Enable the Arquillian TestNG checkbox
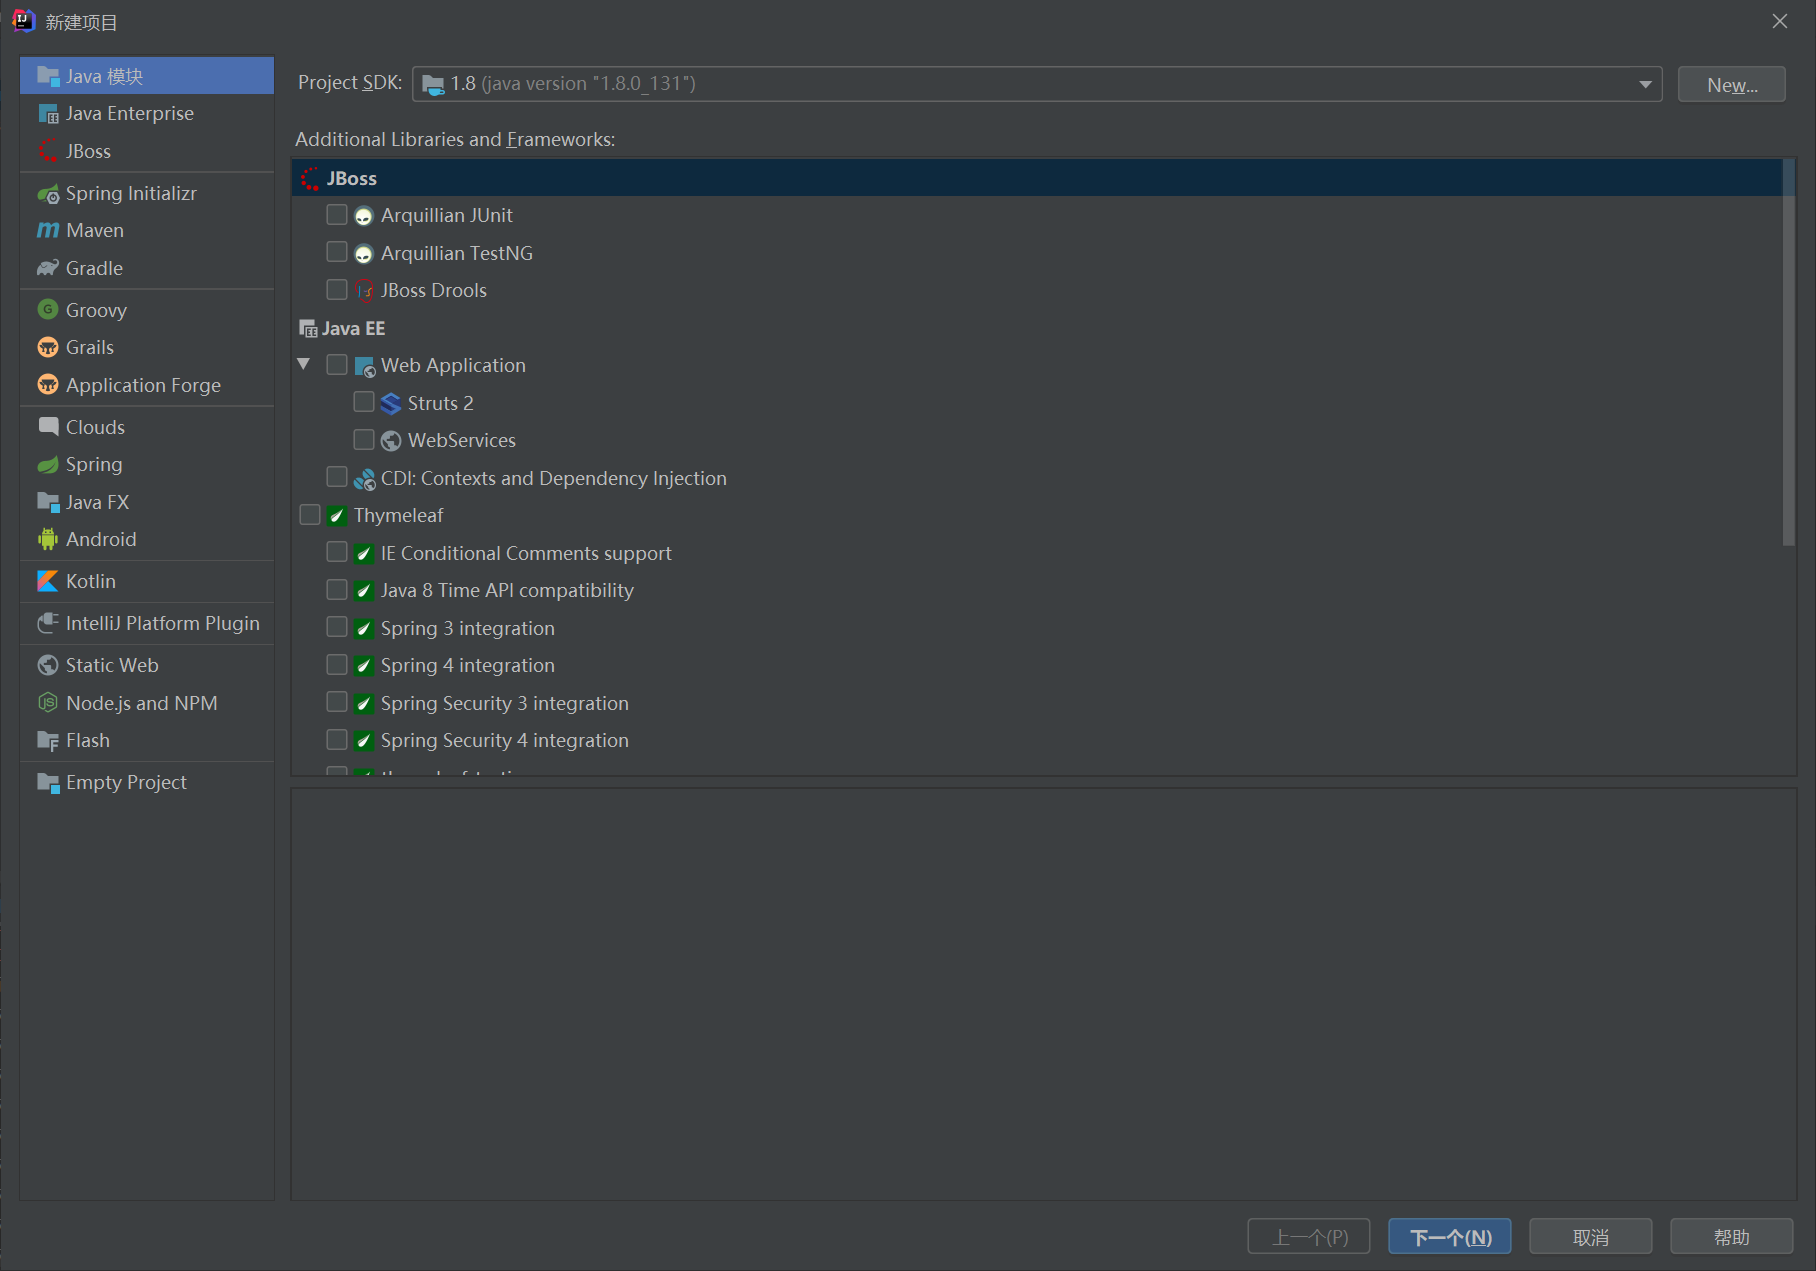 [337, 252]
